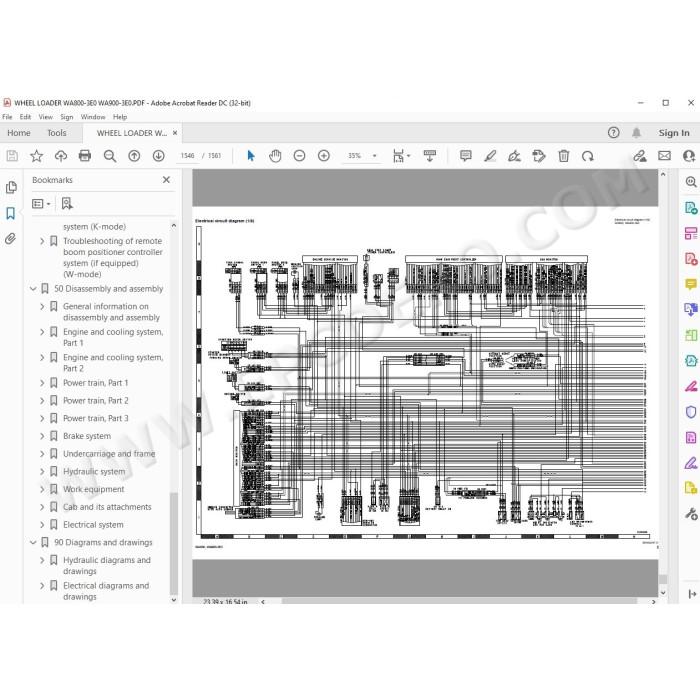This screenshot has width=700, height=700.
Task: Send file by email envelope icon
Action: tap(664, 156)
